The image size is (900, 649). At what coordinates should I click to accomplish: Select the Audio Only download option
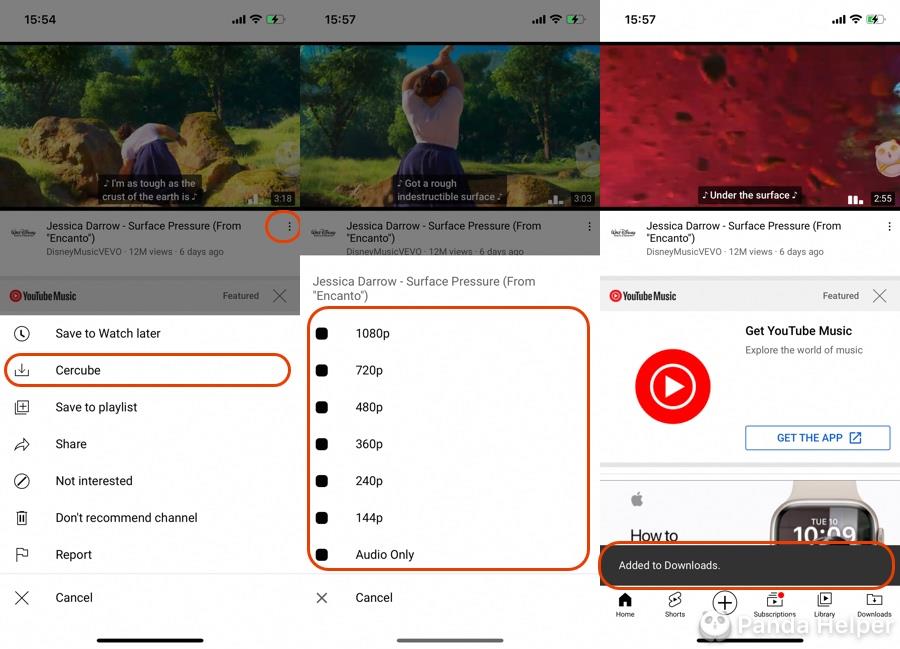(449, 554)
